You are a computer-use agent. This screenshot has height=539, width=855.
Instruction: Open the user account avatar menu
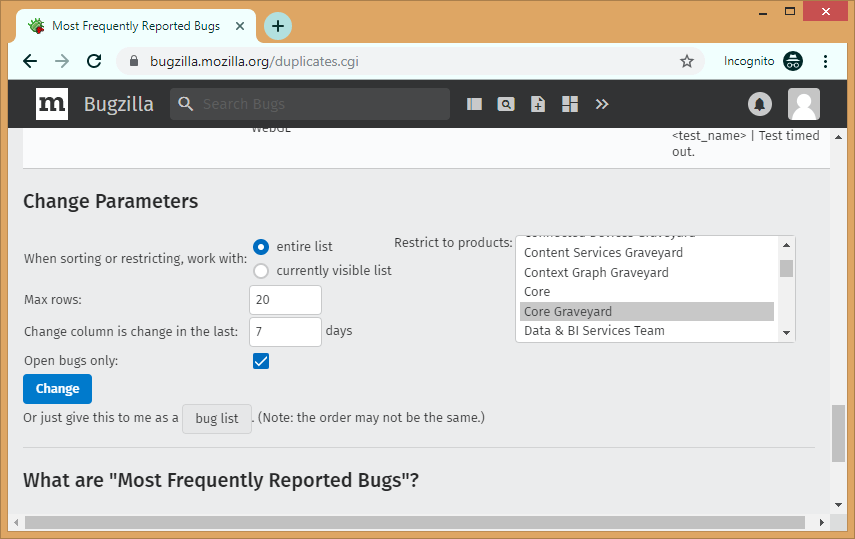(x=804, y=104)
